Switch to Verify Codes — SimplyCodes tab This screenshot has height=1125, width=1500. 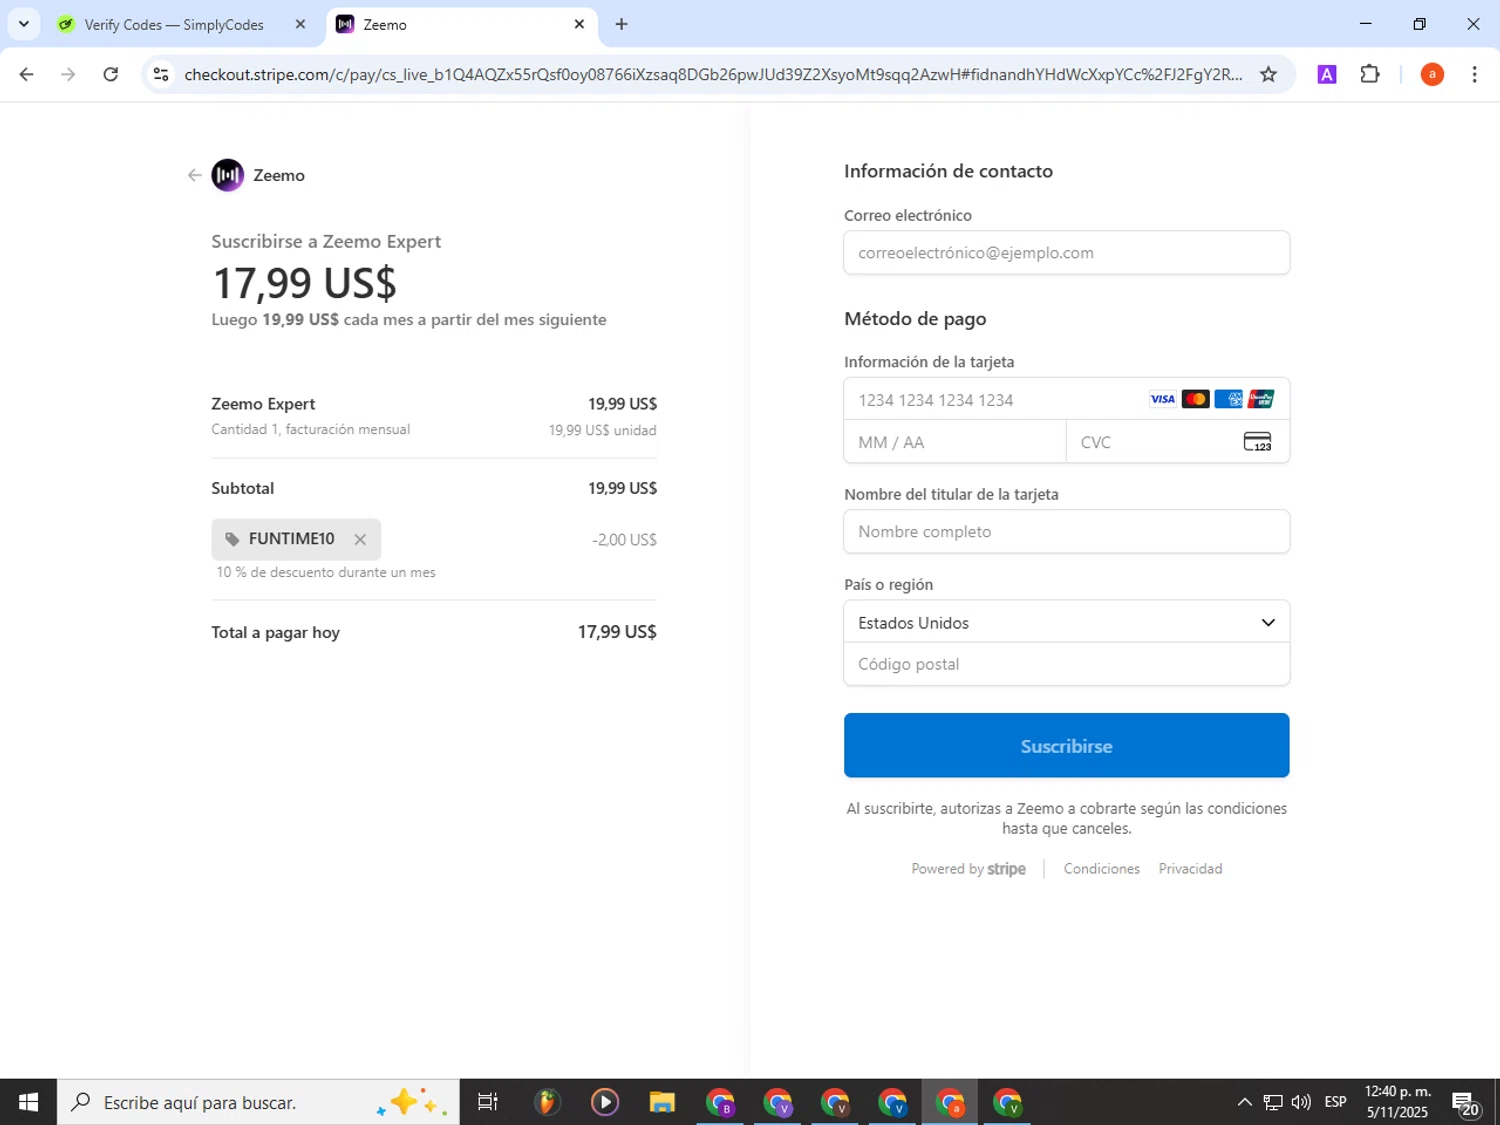174,25
